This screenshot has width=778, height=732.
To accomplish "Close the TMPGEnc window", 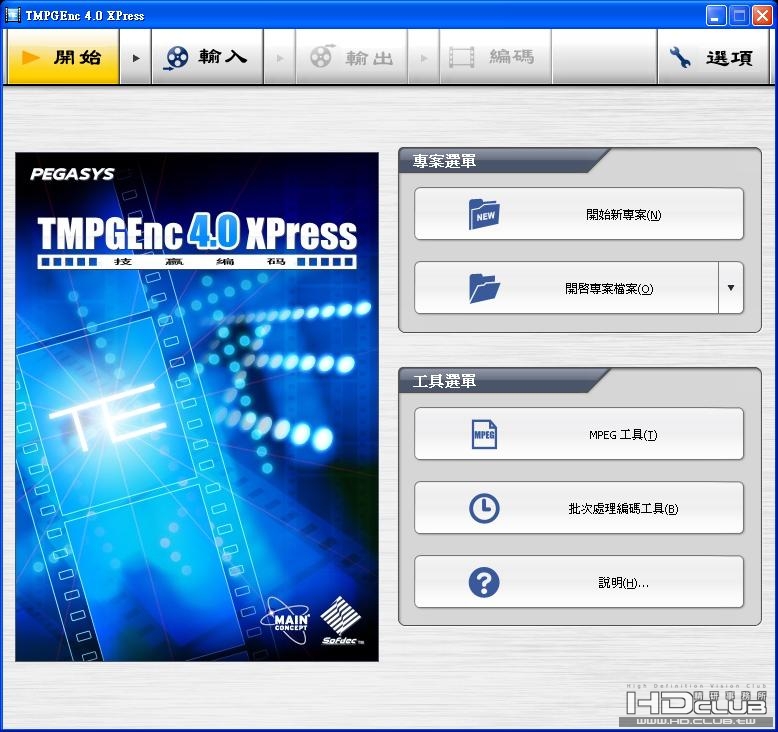I will (762, 15).
